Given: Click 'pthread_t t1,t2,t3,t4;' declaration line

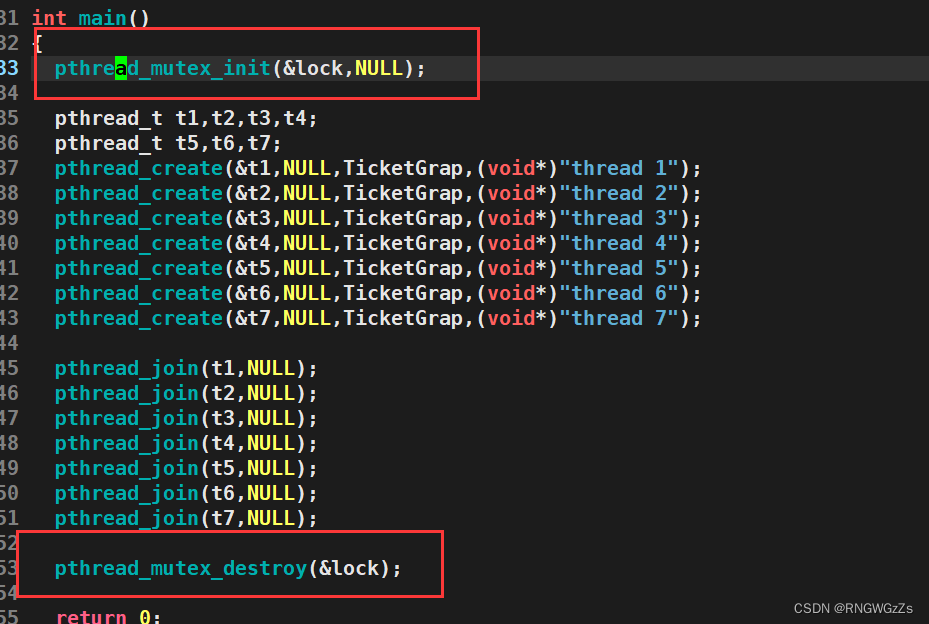Looking at the screenshot, I should tap(186, 119).
